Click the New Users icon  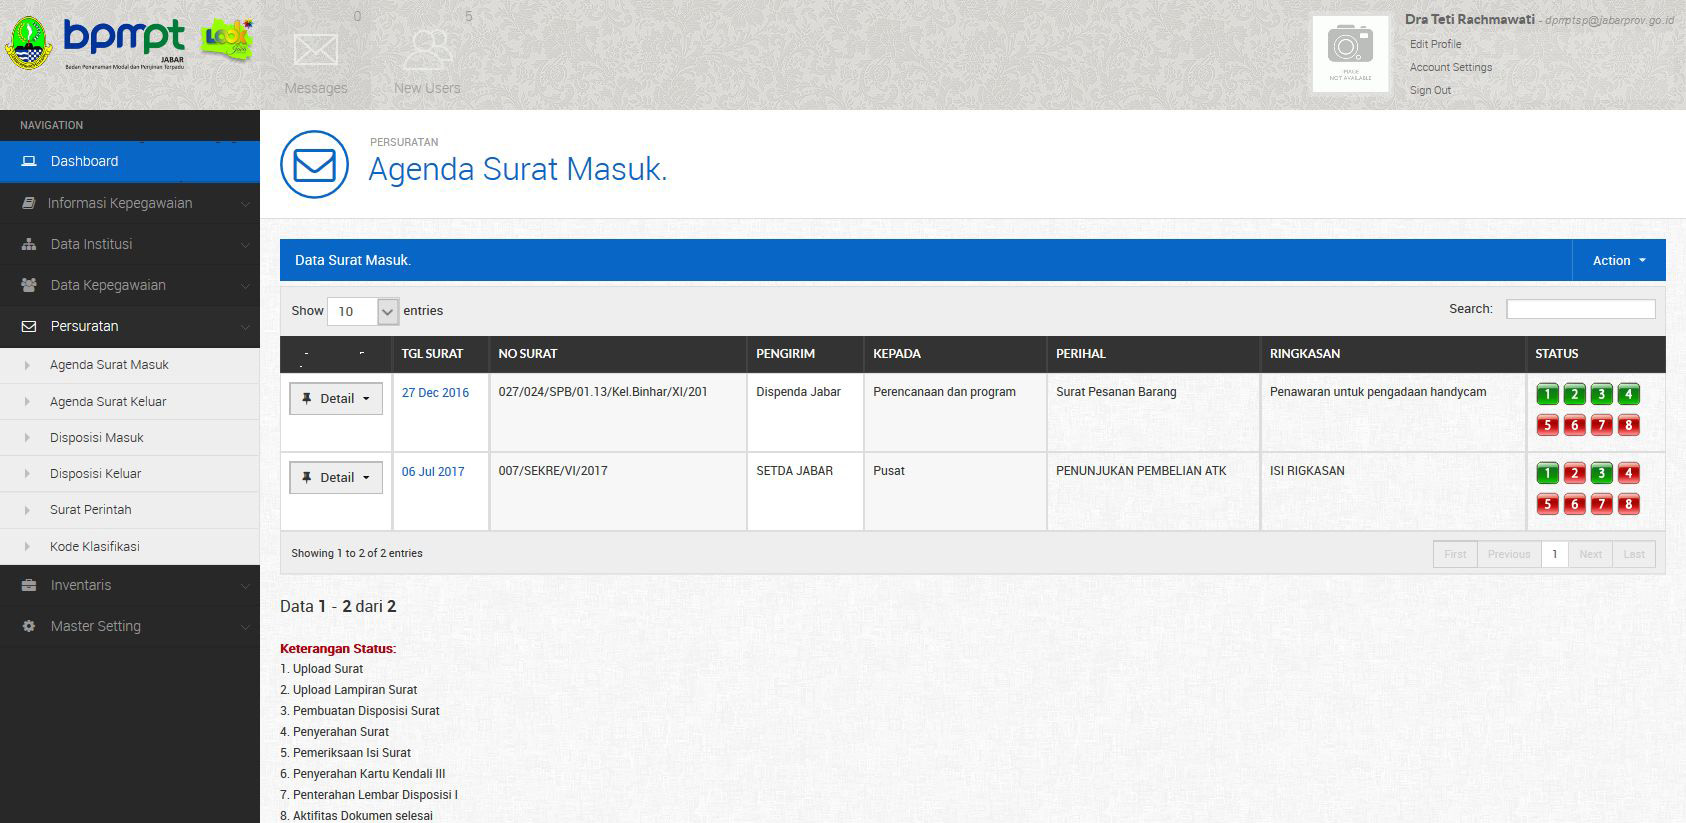(x=427, y=50)
